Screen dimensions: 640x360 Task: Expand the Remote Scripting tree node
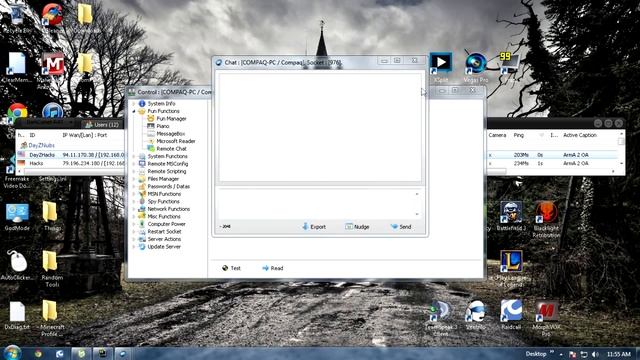point(133,171)
